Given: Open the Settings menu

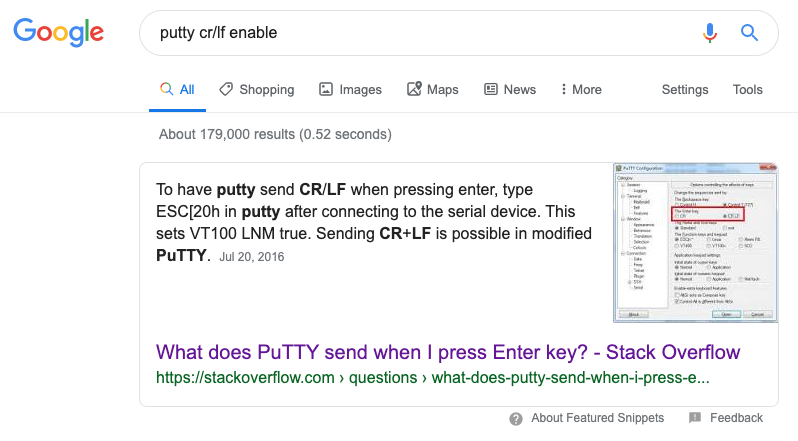Looking at the screenshot, I should [x=685, y=89].
